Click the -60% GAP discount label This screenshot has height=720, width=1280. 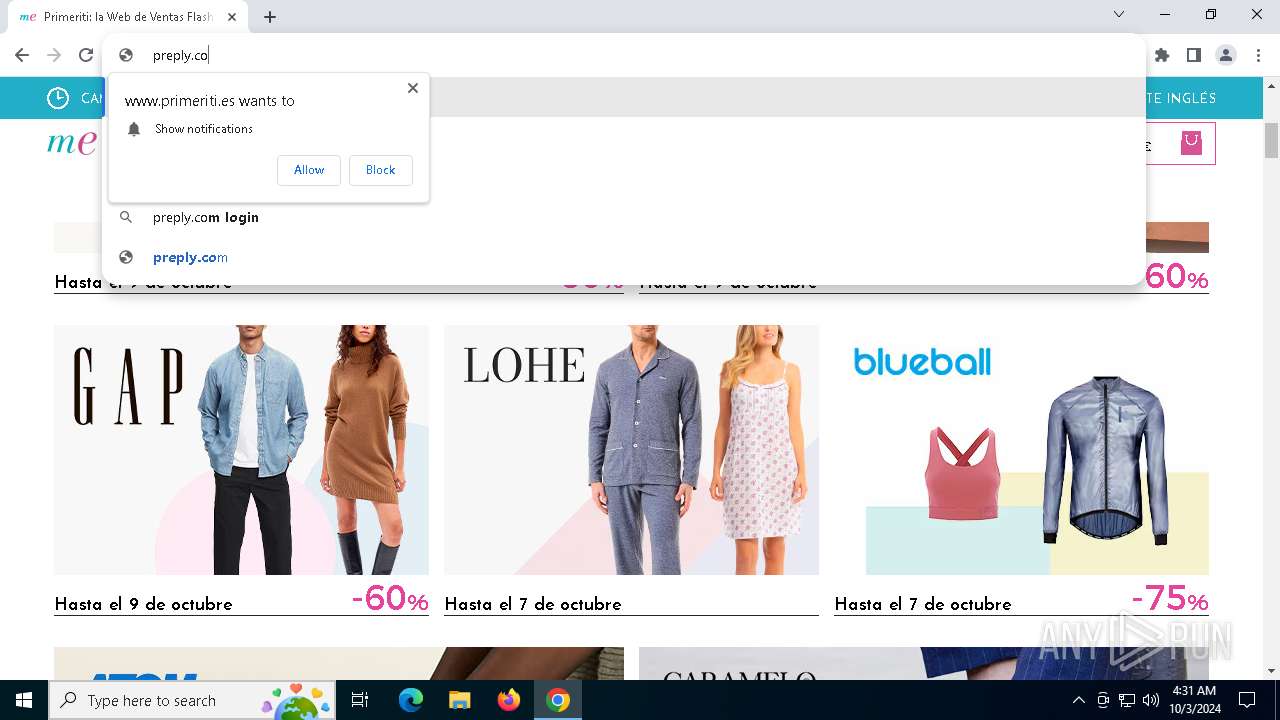click(390, 599)
